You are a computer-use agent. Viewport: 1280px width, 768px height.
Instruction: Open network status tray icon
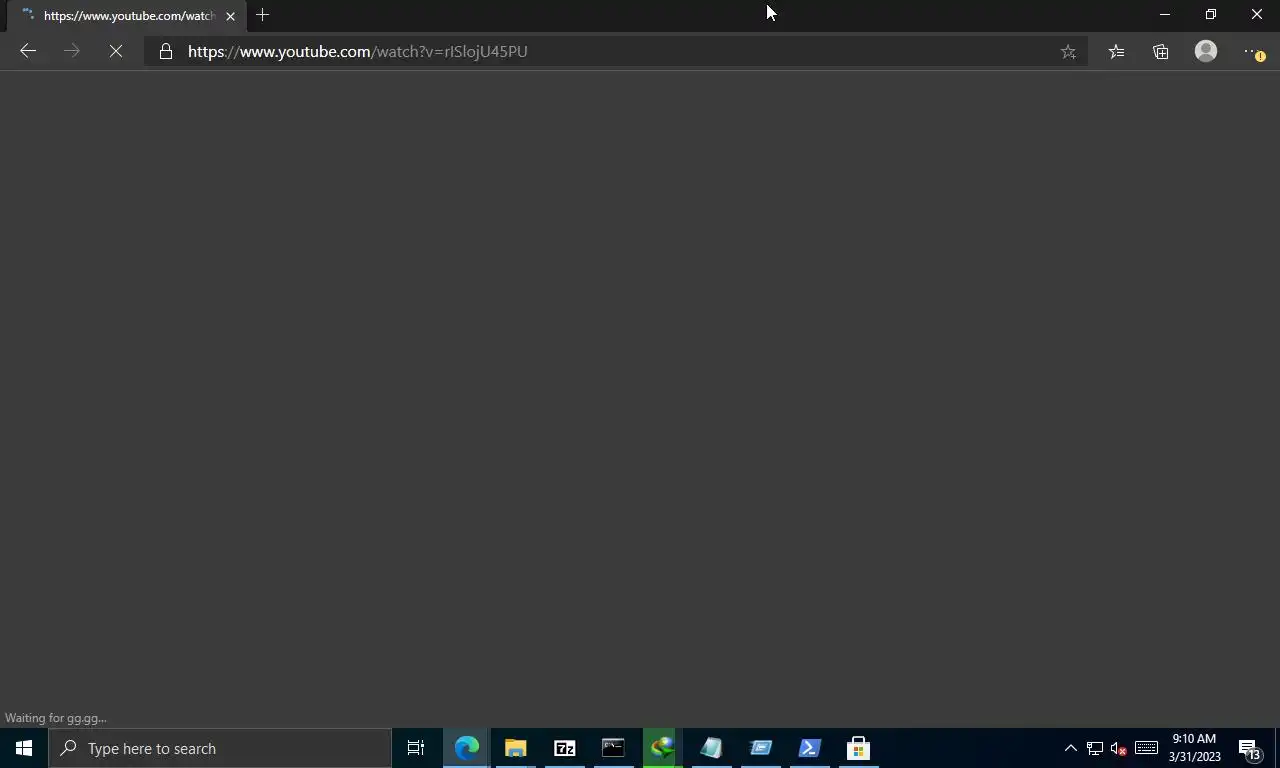[x=1095, y=748]
